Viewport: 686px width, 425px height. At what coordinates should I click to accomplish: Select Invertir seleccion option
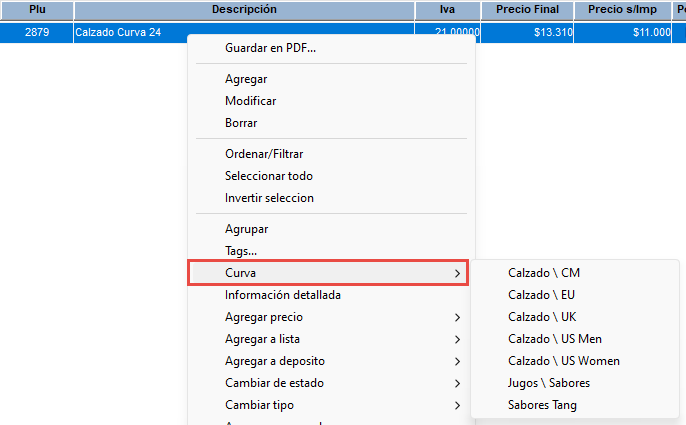tap(269, 198)
